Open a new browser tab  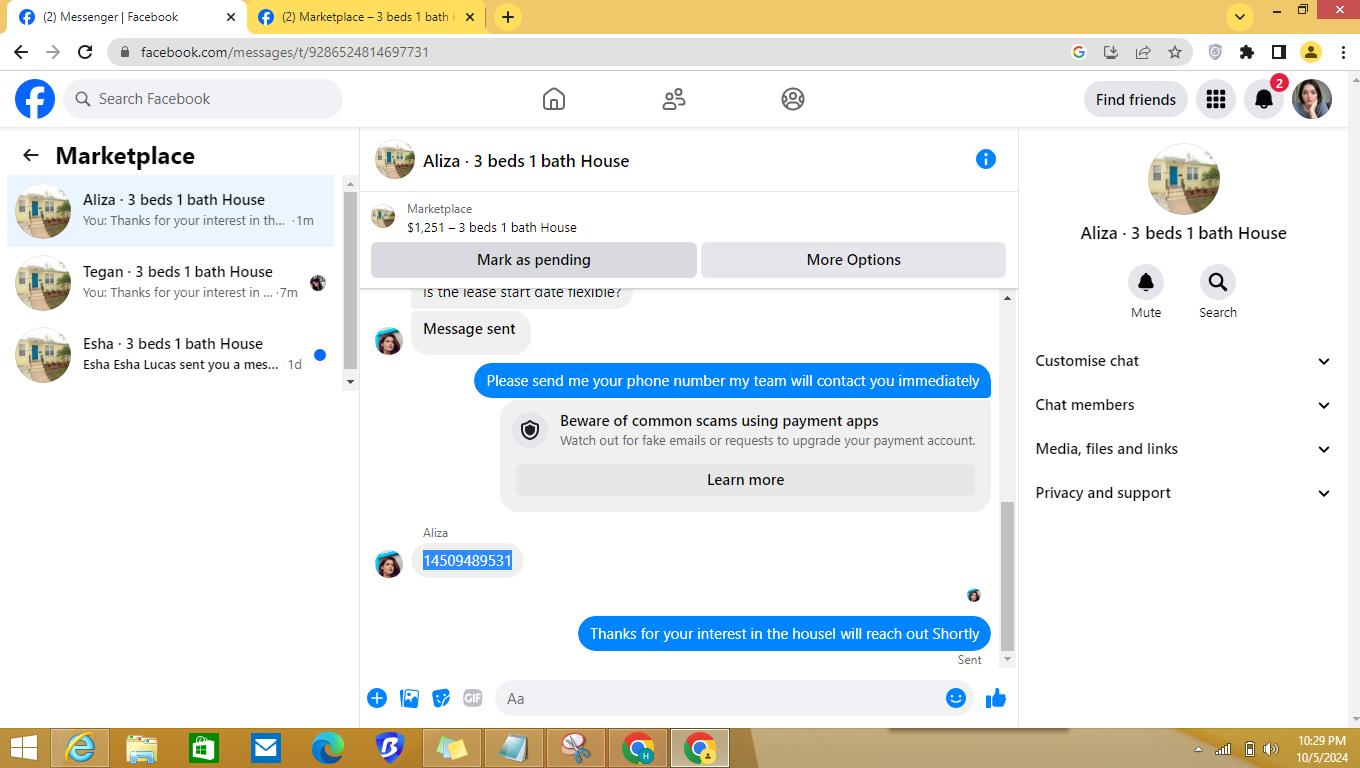tap(508, 17)
